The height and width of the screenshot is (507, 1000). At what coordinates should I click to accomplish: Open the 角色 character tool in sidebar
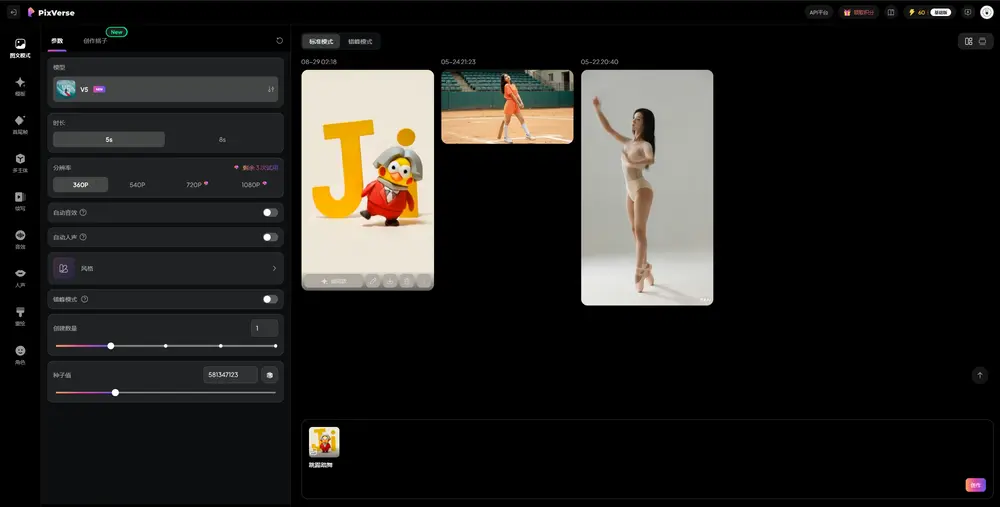(20, 354)
